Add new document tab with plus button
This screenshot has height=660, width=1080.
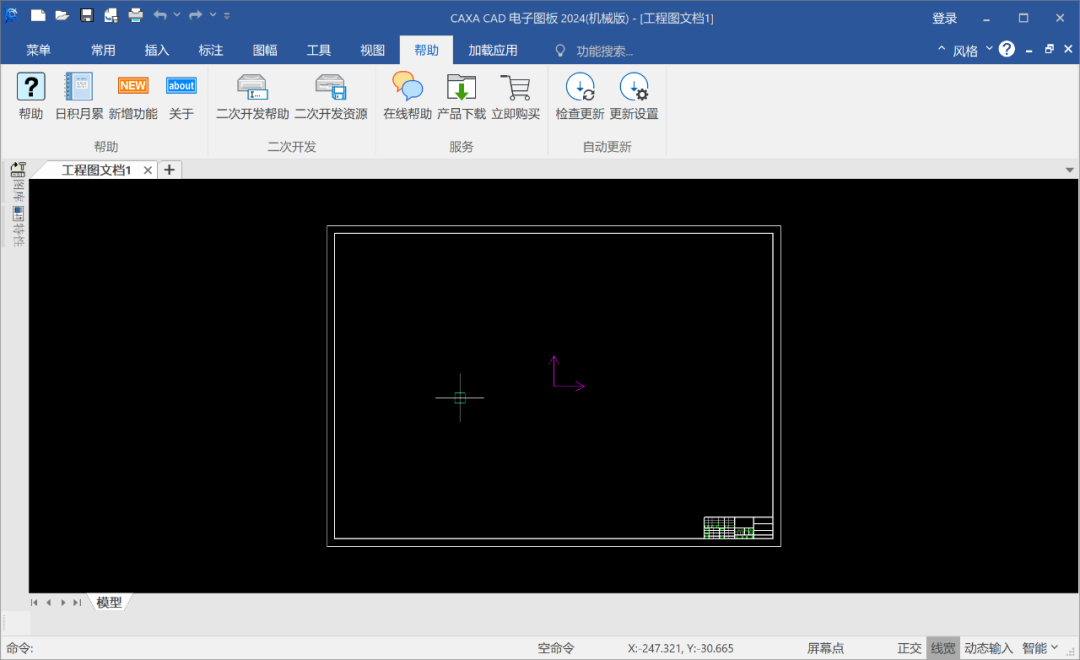[169, 169]
